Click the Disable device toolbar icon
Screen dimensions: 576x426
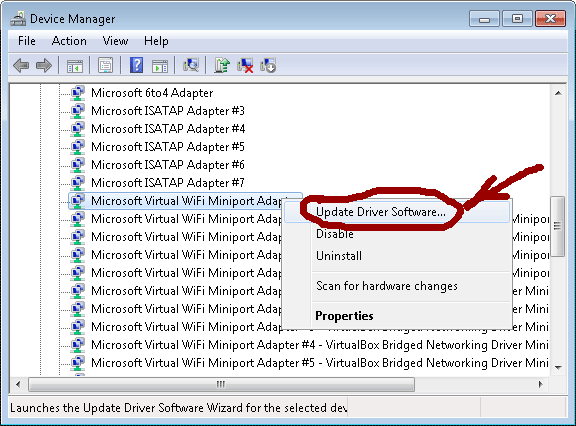(x=268, y=65)
